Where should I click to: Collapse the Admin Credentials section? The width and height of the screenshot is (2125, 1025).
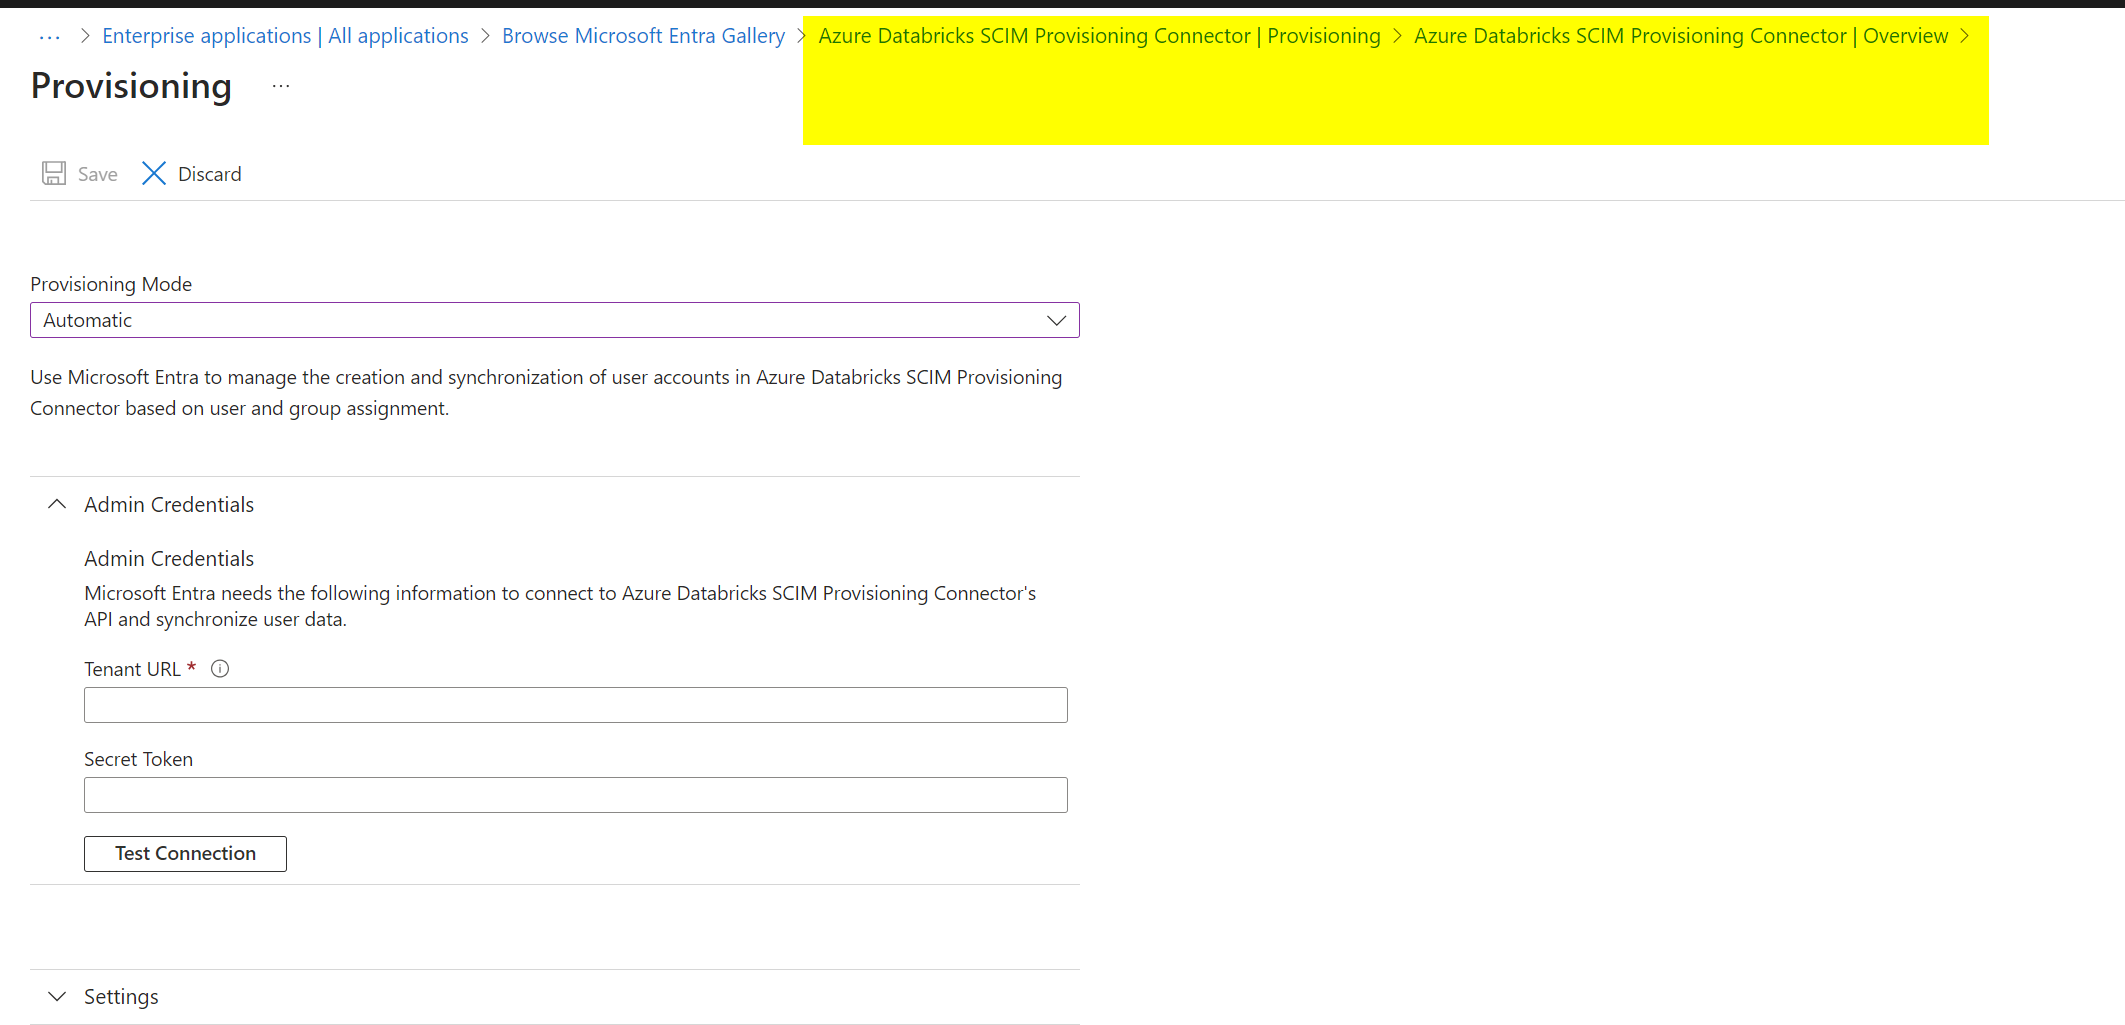pyautogui.click(x=57, y=504)
